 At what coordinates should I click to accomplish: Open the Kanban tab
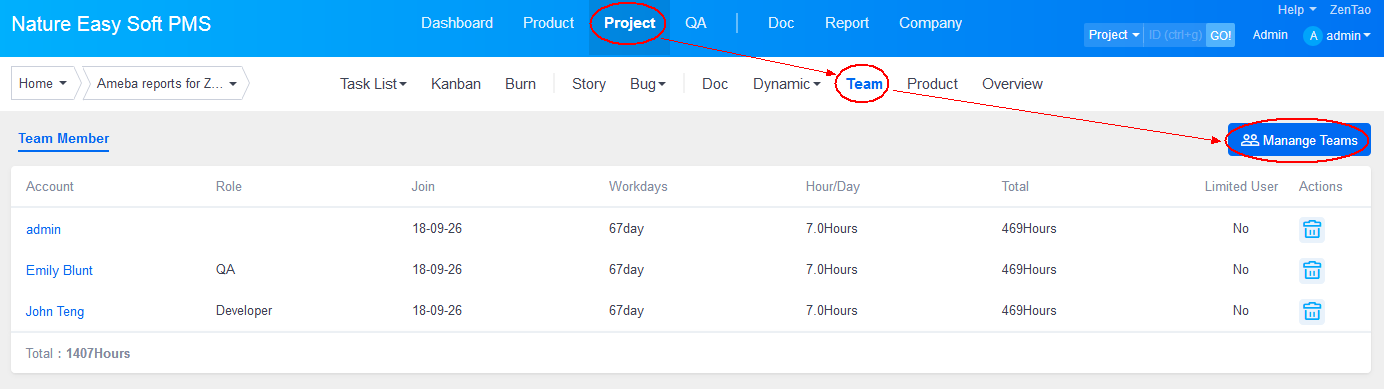456,84
